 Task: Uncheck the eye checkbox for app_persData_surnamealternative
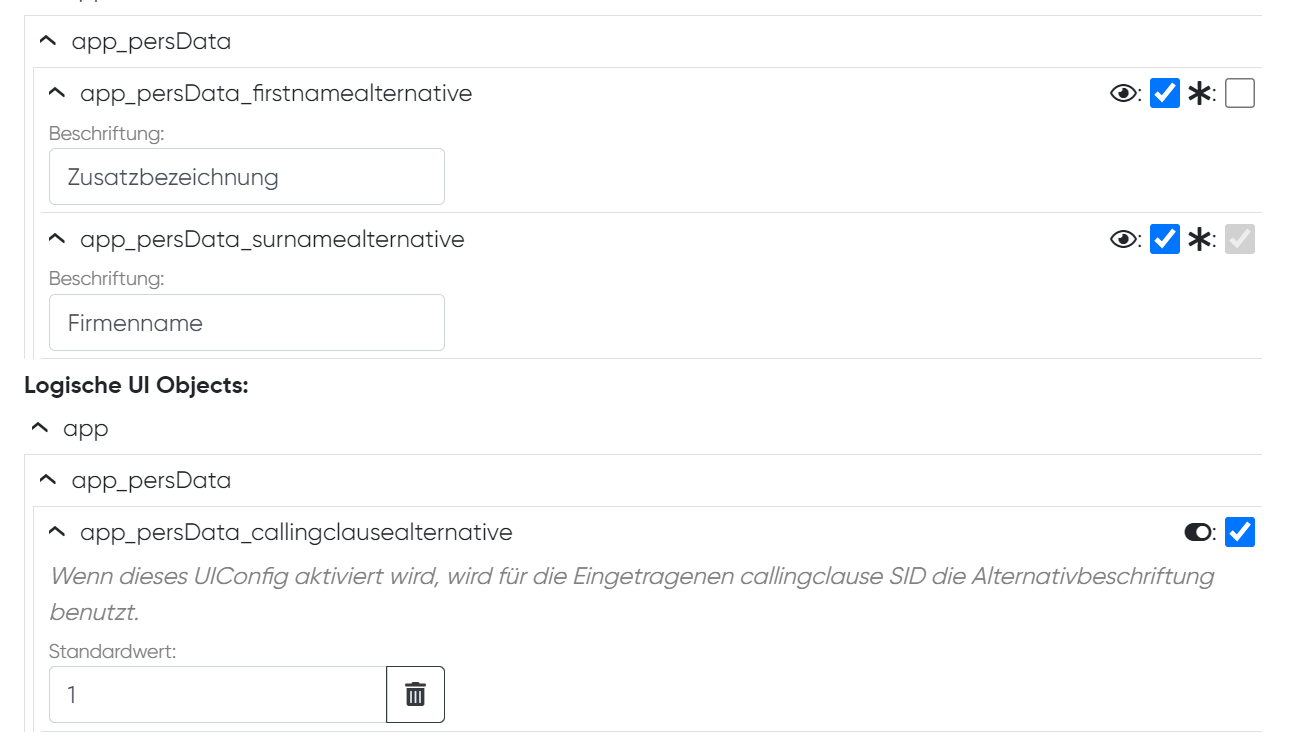1164,239
